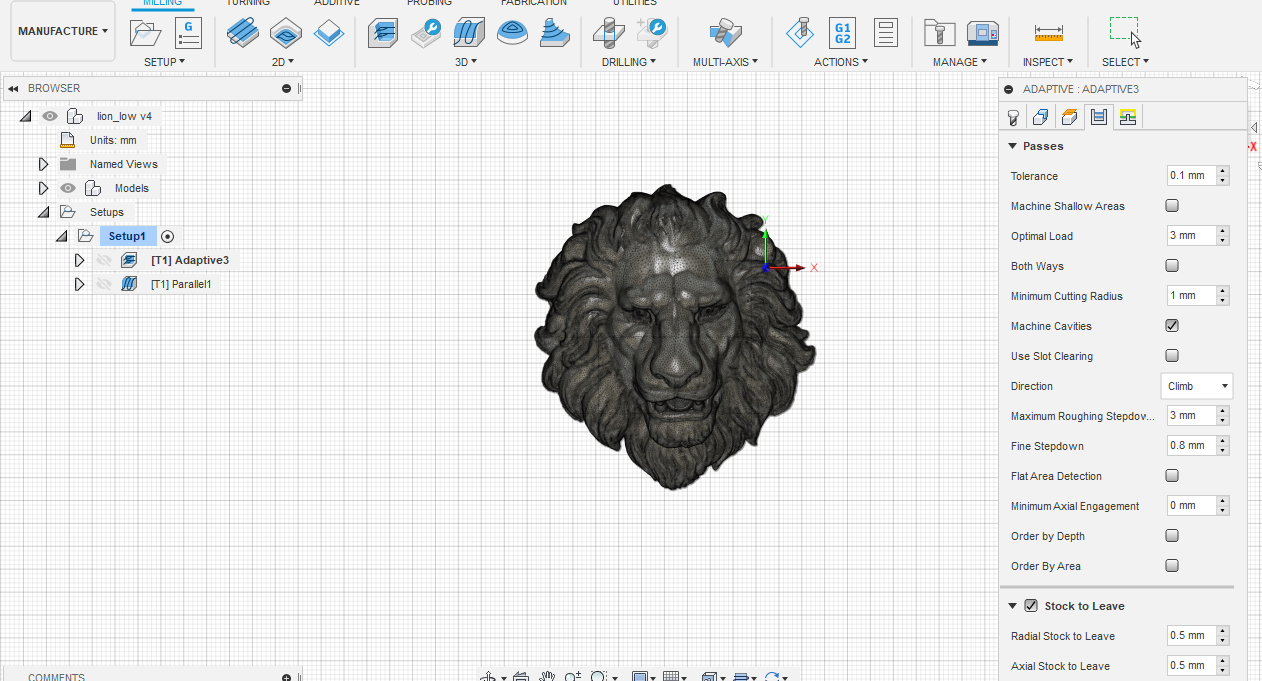Choose the 3D Adaptive Clearing icon

(x=383, y=33)
